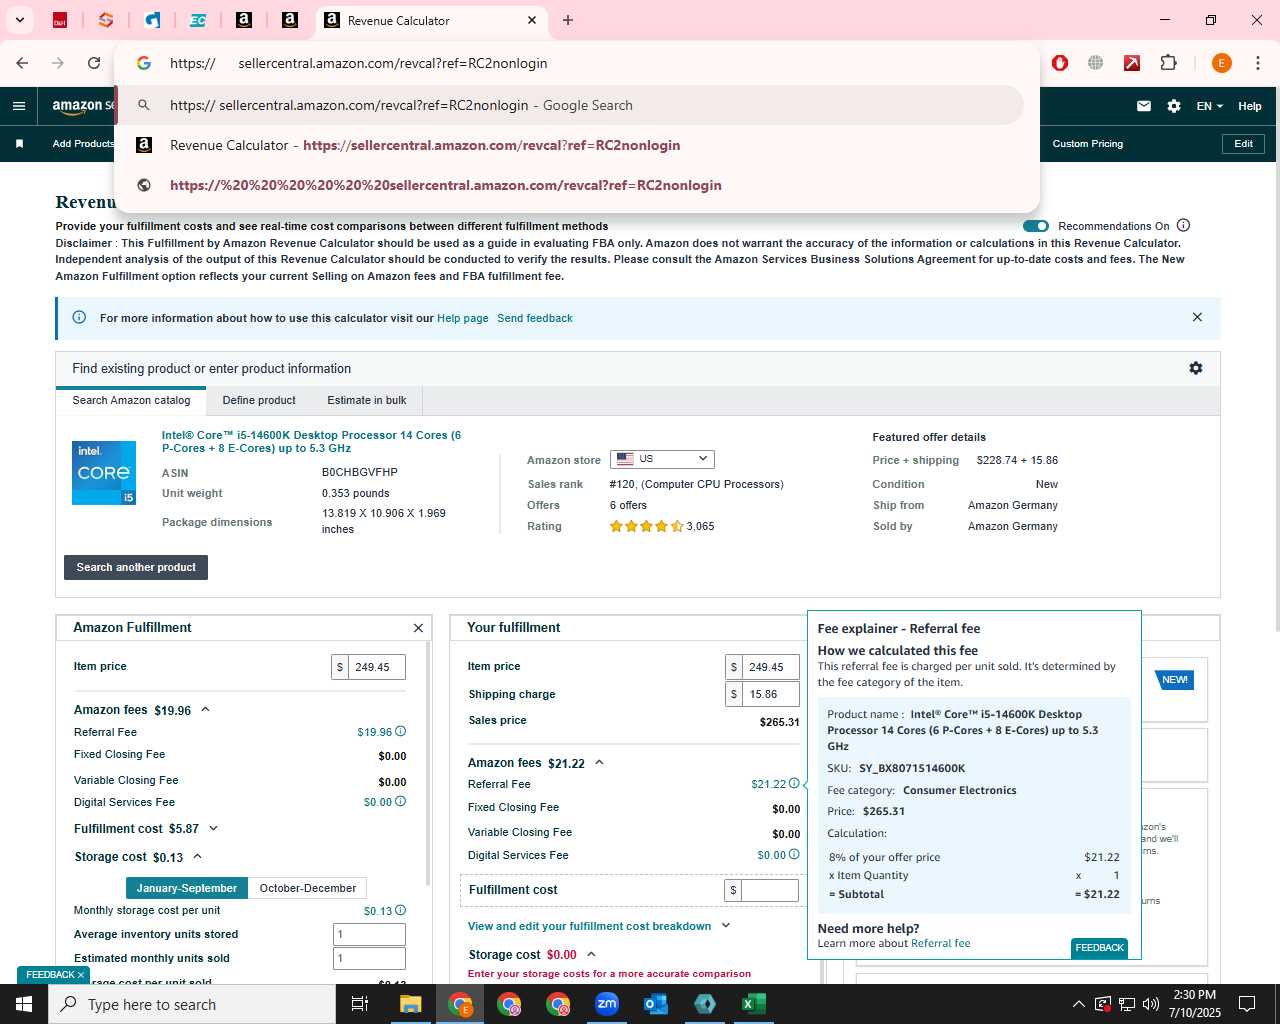Click Amazon Fulfillment Referral Fee info icon
Image resolution: width=1280 pixels, height=1024 pixels.
pos(401,732)
